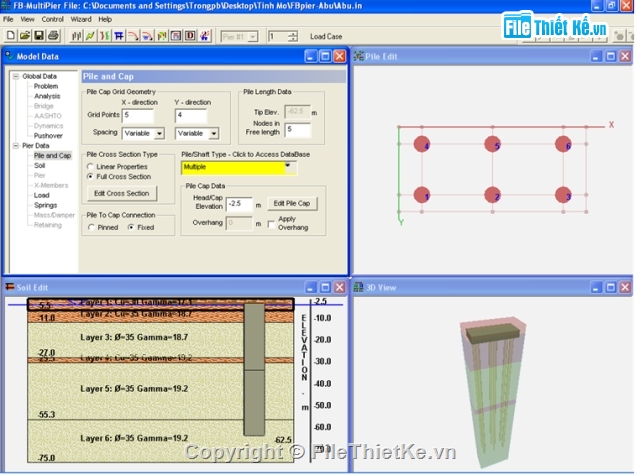This screenshot has height=475, width=640.
Task: Select Full Cross Section radio button
Action: 90,176
